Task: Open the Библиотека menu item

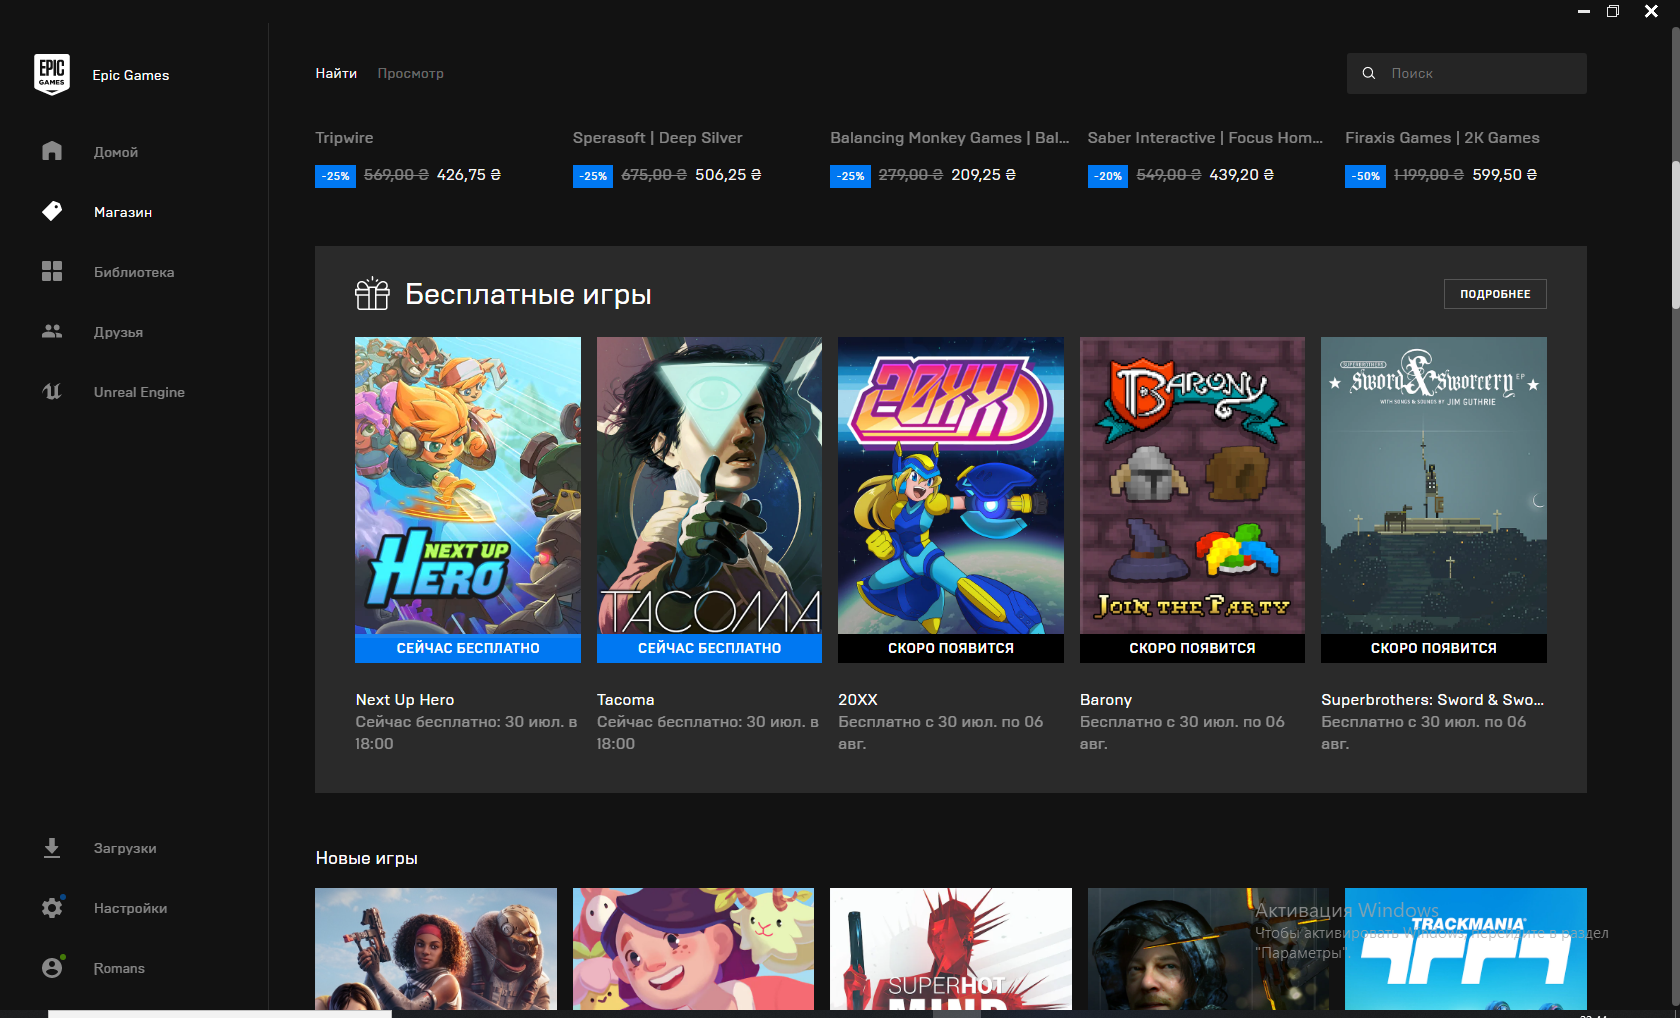Action: 134,272
